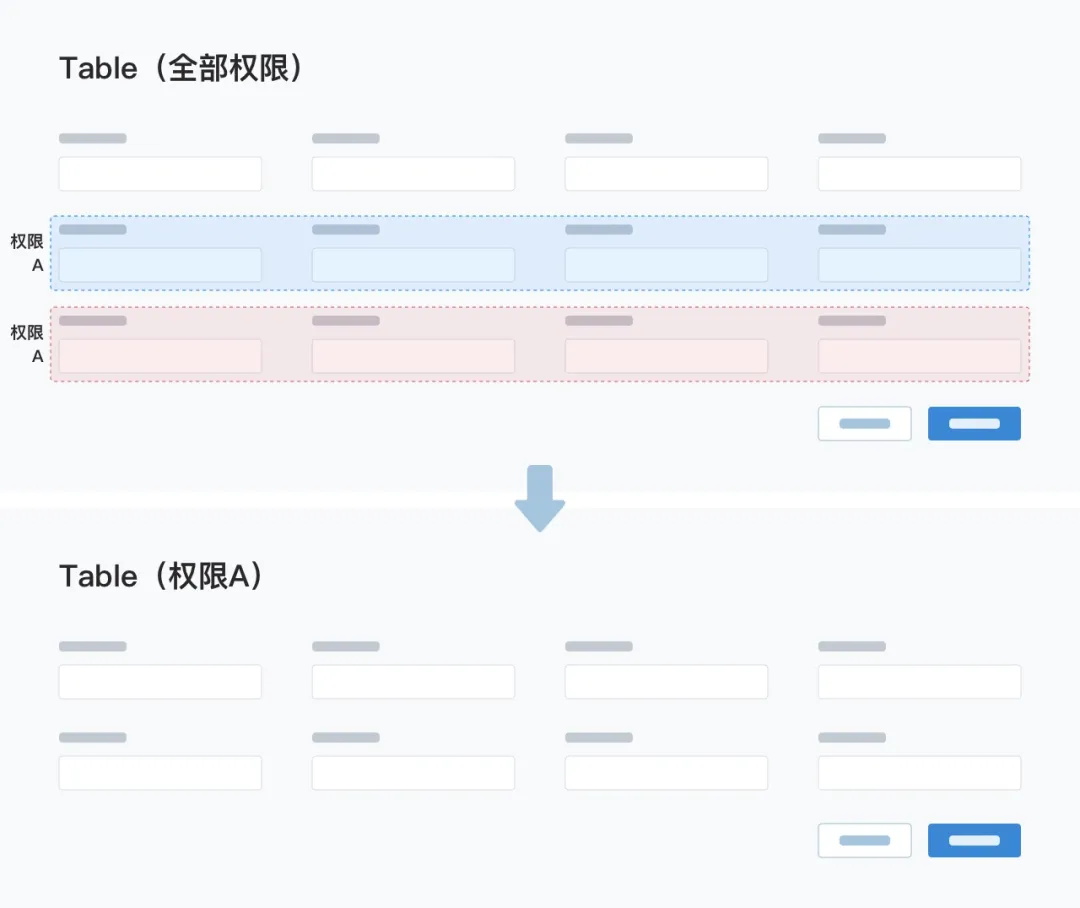Focus fourth input in Table（全部权限）'s unhighlighted top row
Image resolution: width=1080 pixels, height=908 pixels.
point(919,174)
